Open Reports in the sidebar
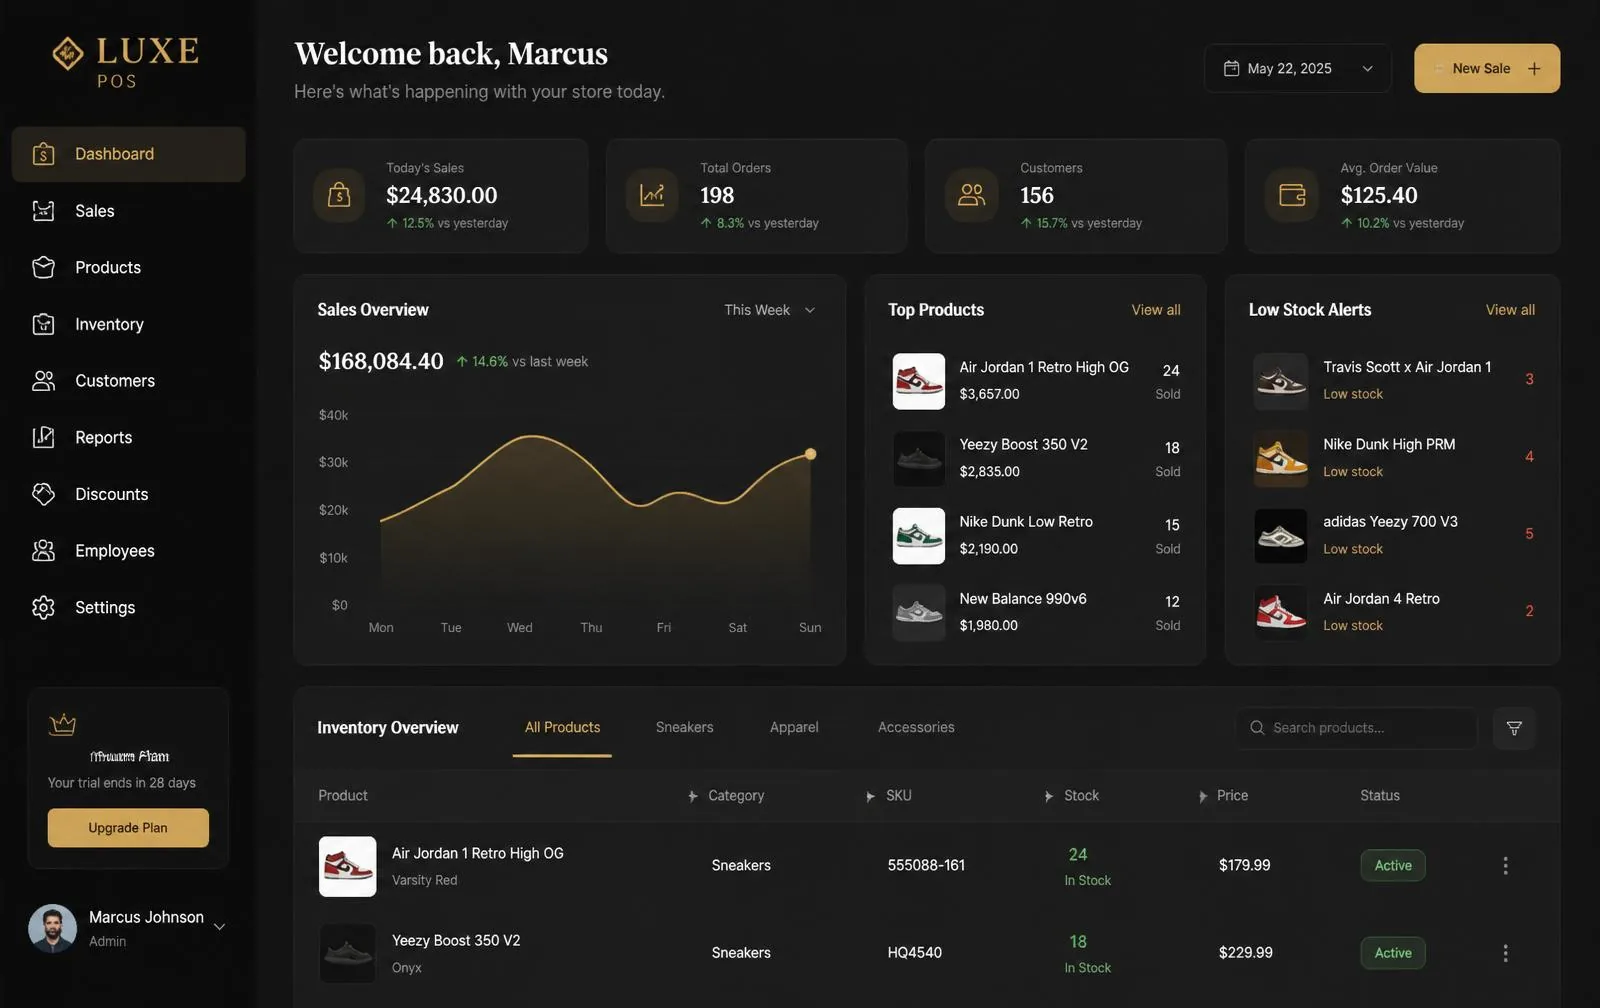This screenshot has width=1600, height=1008. click(128, 437)
